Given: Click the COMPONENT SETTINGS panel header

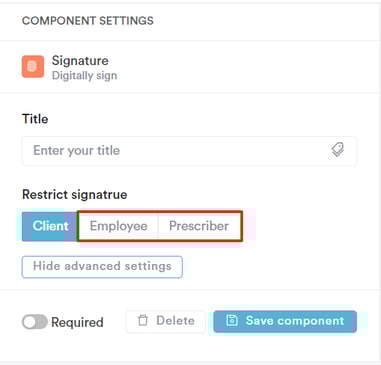Looking at the screenshot, I should [x=88, y=21].
